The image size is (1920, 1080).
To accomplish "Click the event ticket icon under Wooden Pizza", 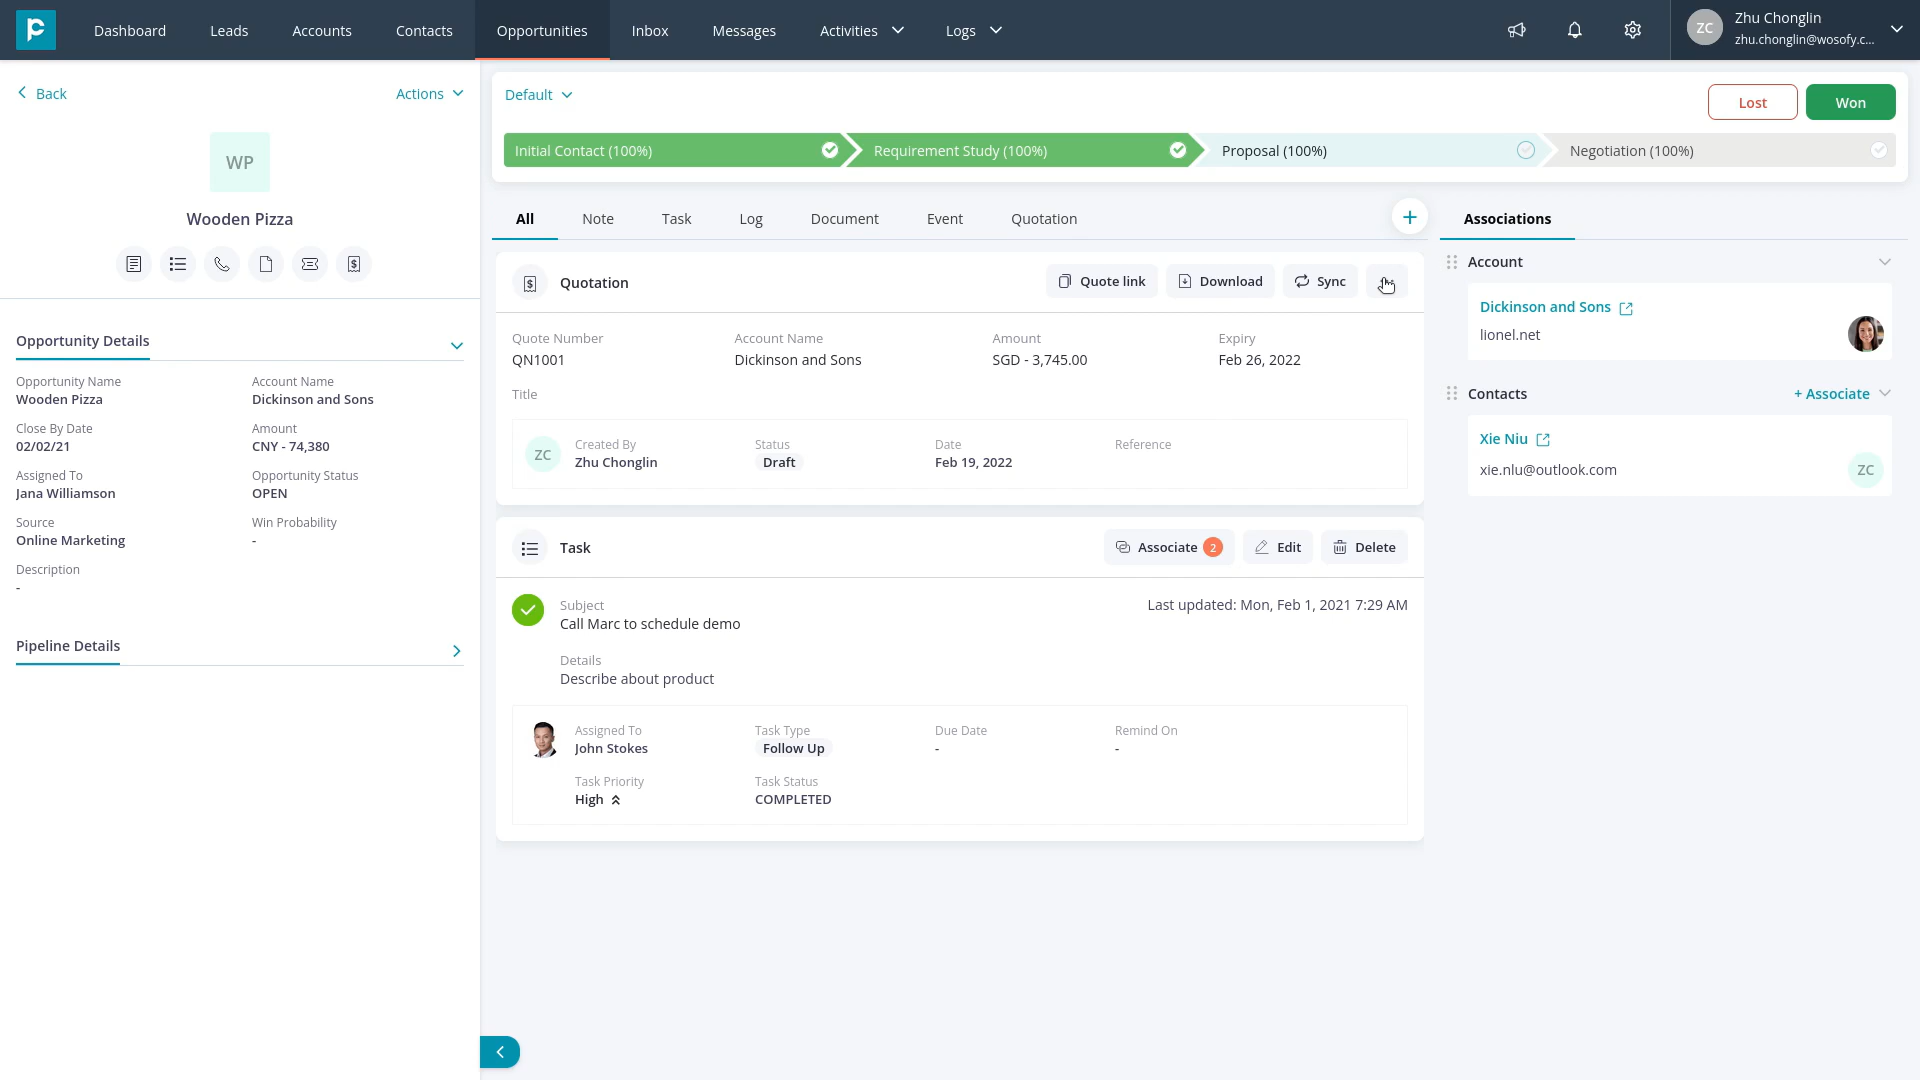I will 310,264.
